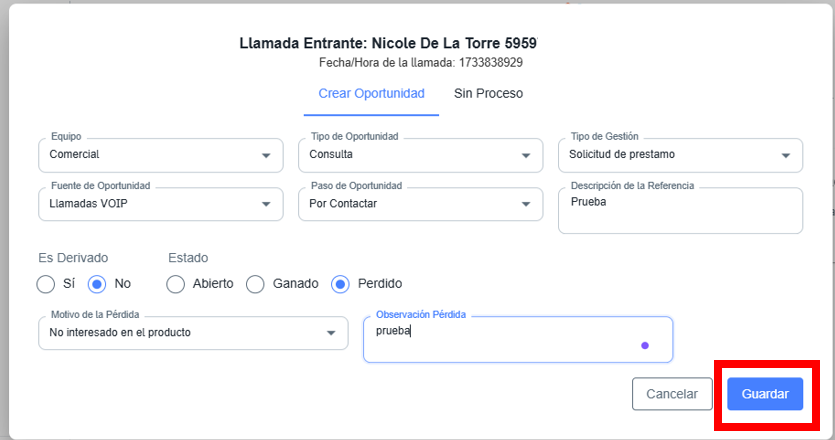
Task: Click the Cancelar button
Action: pyautogui.click(x=671, y=394)
